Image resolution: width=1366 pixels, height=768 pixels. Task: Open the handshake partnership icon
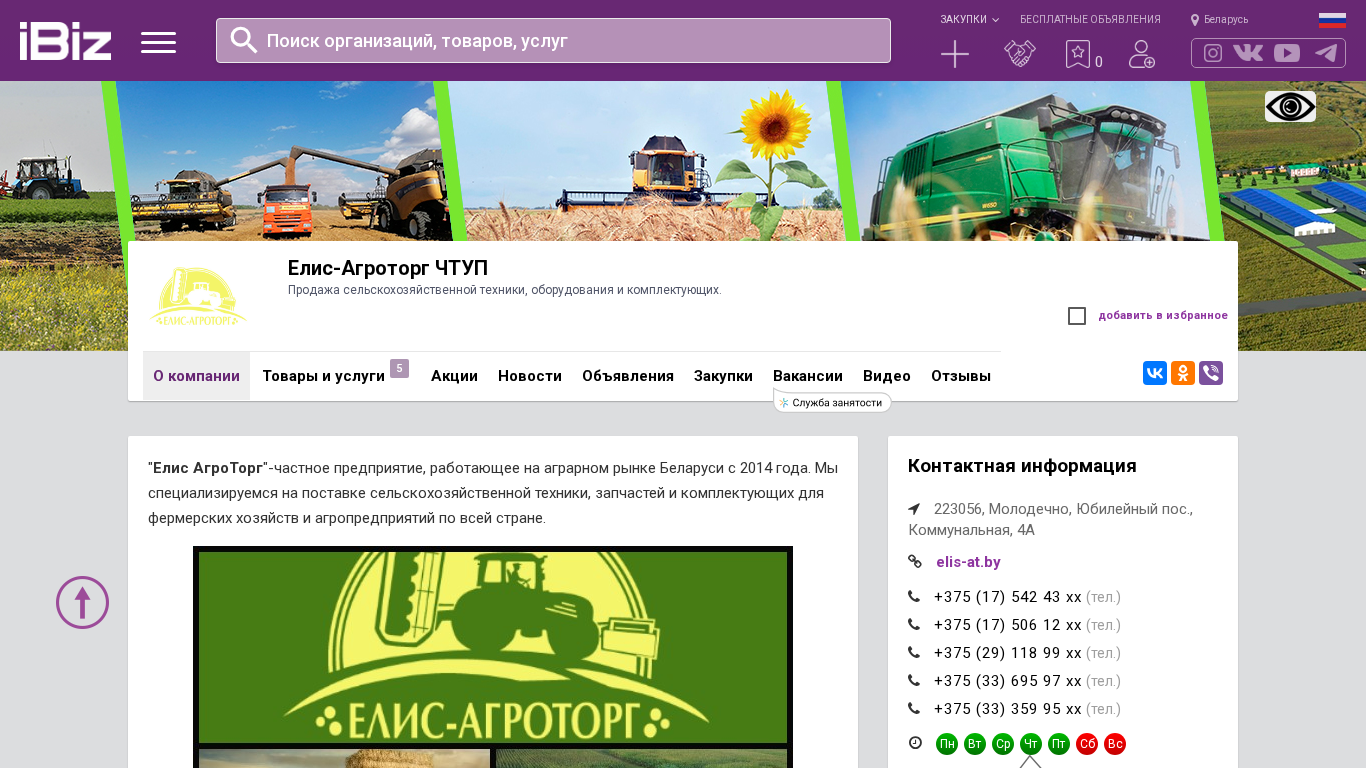tap(1020, 53)
